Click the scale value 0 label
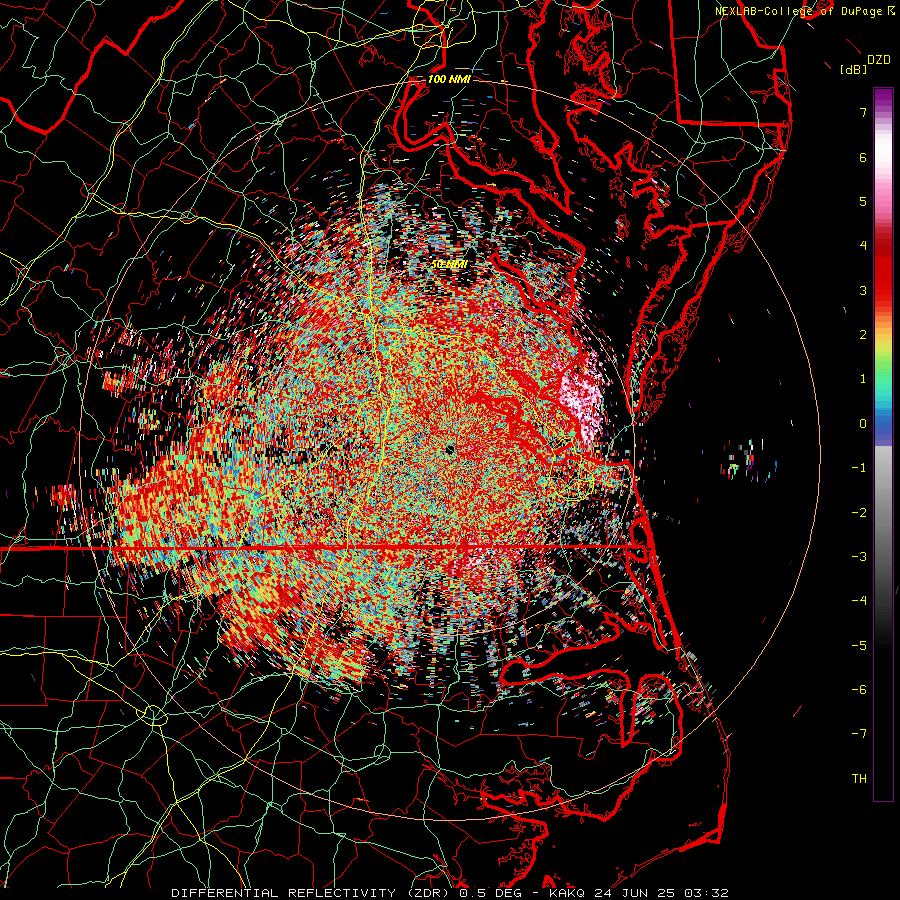Viewport: 900px width, 900px height. coord(863,424)
